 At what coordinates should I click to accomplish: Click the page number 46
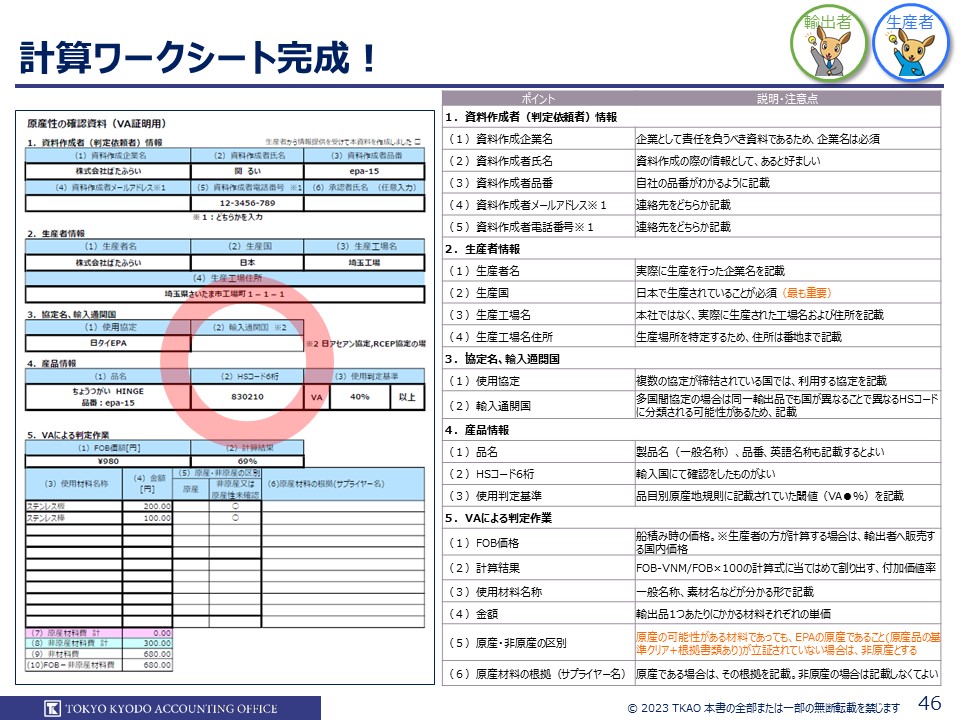click(x=929, y=703)
